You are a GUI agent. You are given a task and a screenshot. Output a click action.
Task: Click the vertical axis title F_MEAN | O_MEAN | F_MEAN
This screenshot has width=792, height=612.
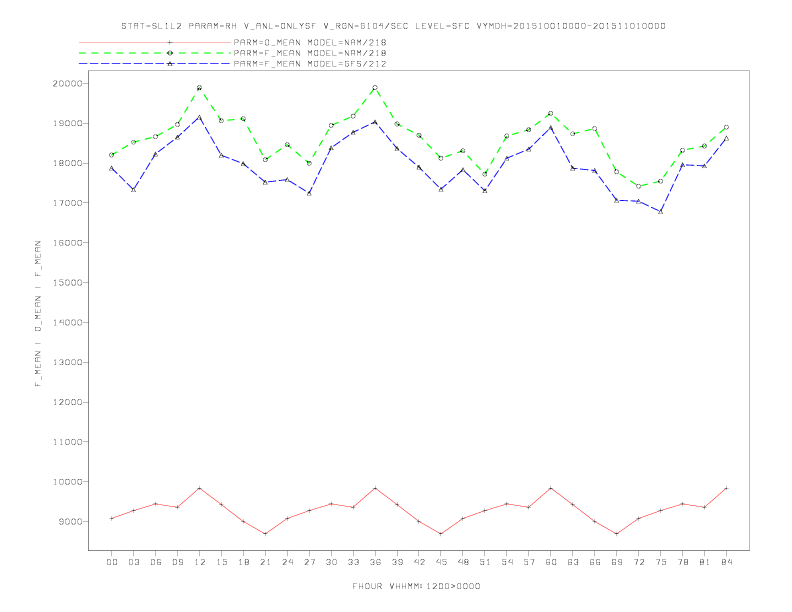pos(38,314)
